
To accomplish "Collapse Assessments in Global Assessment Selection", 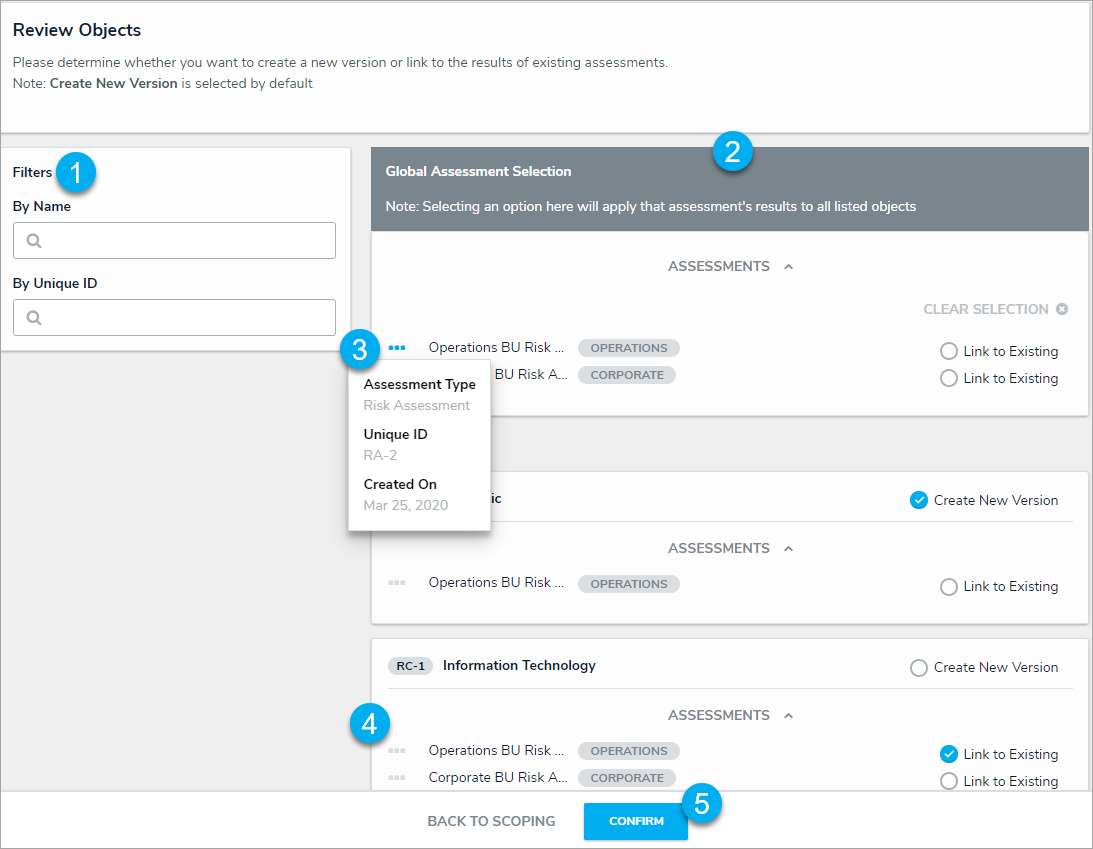I will [789, 267].
